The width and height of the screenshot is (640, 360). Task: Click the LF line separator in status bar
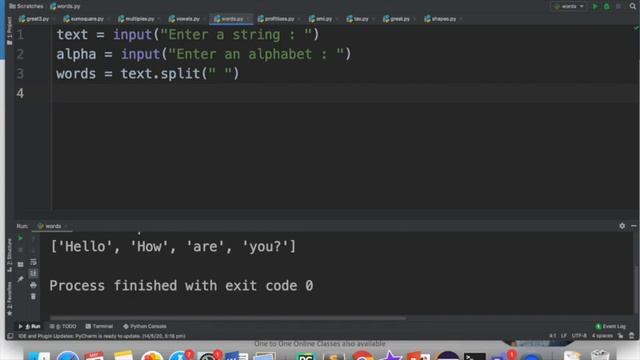pos(564,336)
